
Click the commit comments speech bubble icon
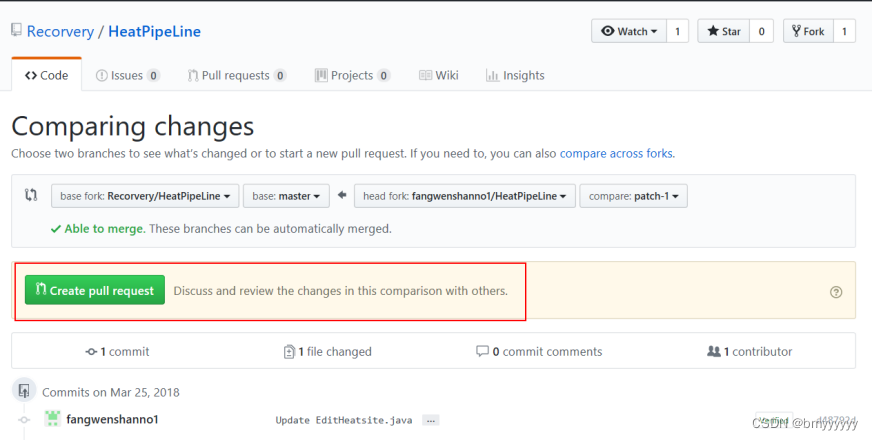(482, 351)
